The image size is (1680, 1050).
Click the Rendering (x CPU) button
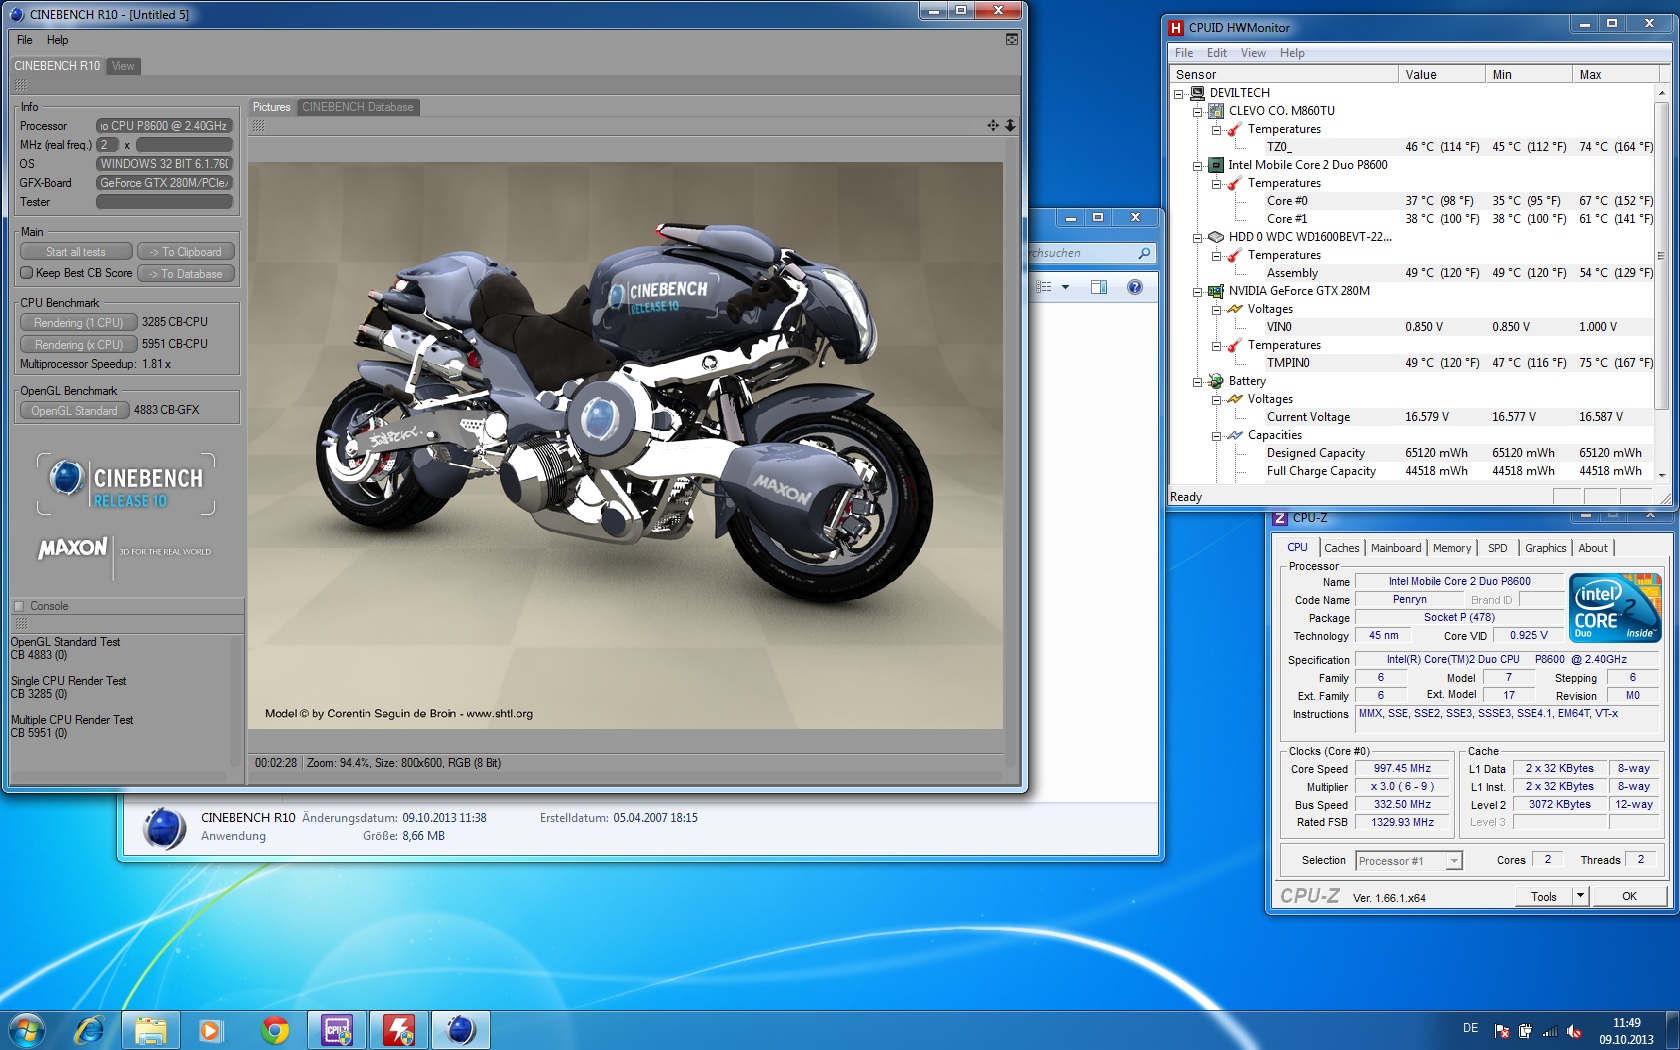tap(78, 344)
